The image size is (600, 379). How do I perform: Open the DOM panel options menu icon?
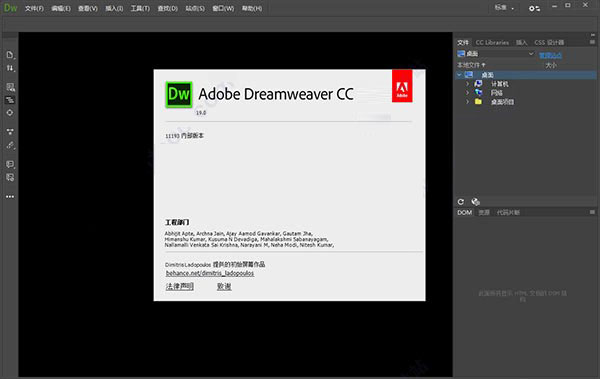click(x=592, y=212)
